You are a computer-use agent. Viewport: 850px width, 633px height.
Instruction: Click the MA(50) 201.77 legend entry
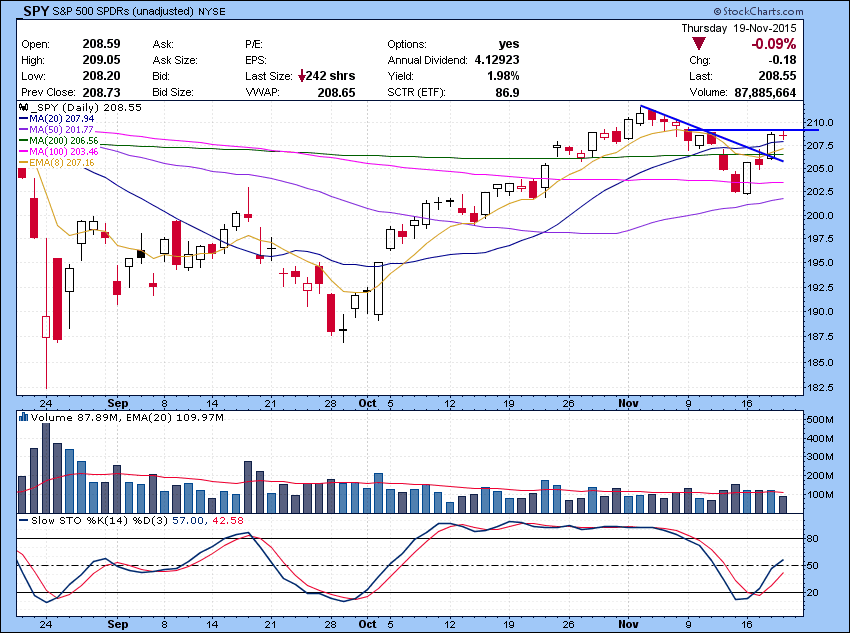click(56, 130)
